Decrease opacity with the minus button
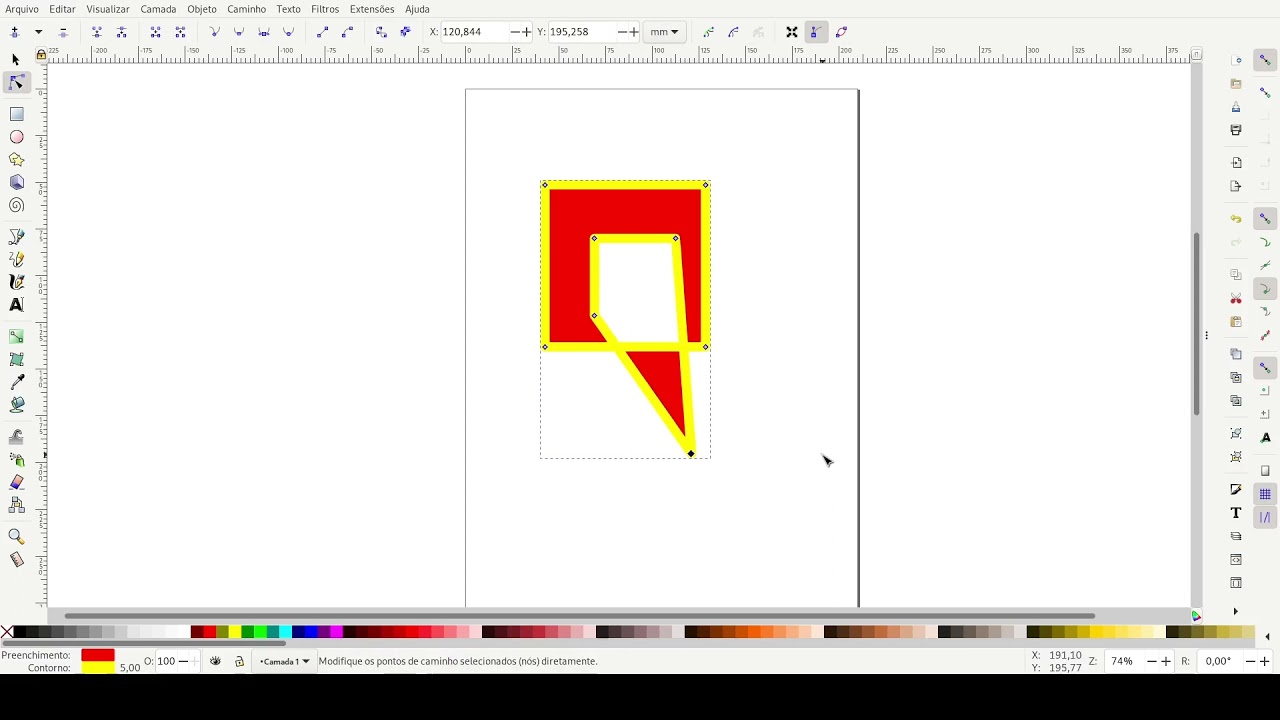The width and height of the screenshot is (1280, 720). [183, 661]
